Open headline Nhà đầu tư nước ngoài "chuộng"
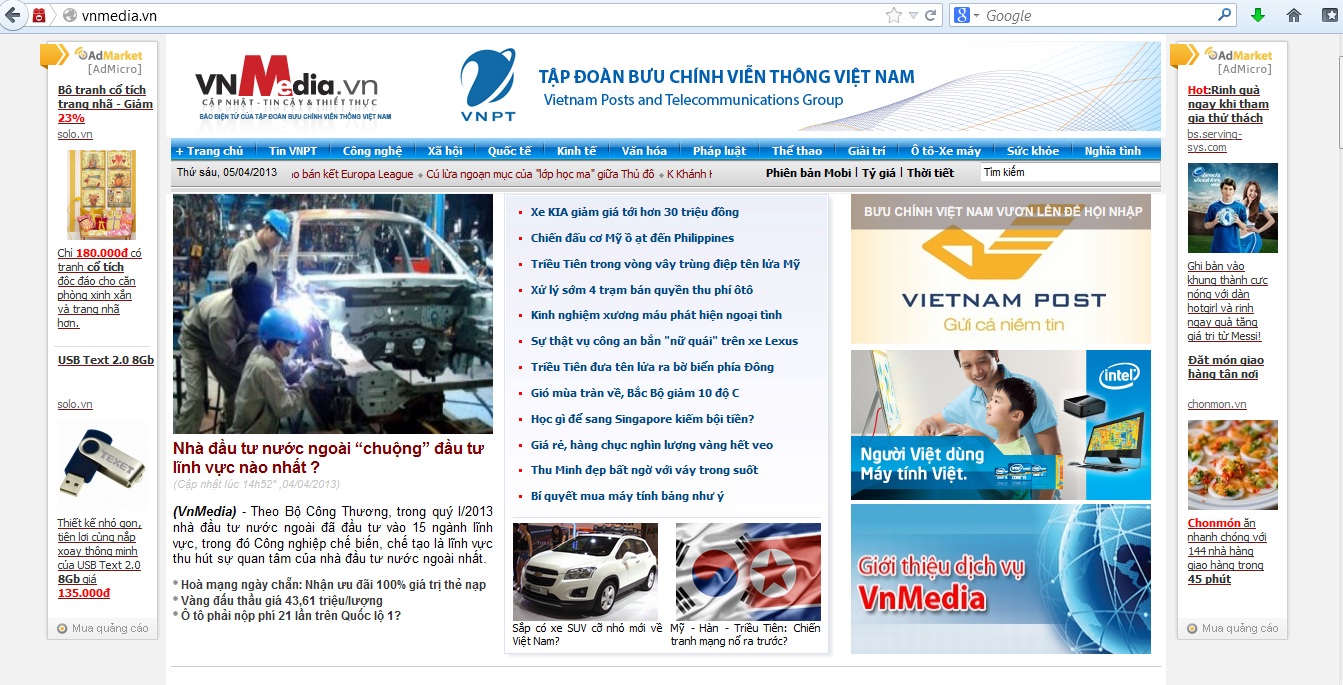Screen dimensions: 1343x685 pyautogui.click(x=328, y=457)
